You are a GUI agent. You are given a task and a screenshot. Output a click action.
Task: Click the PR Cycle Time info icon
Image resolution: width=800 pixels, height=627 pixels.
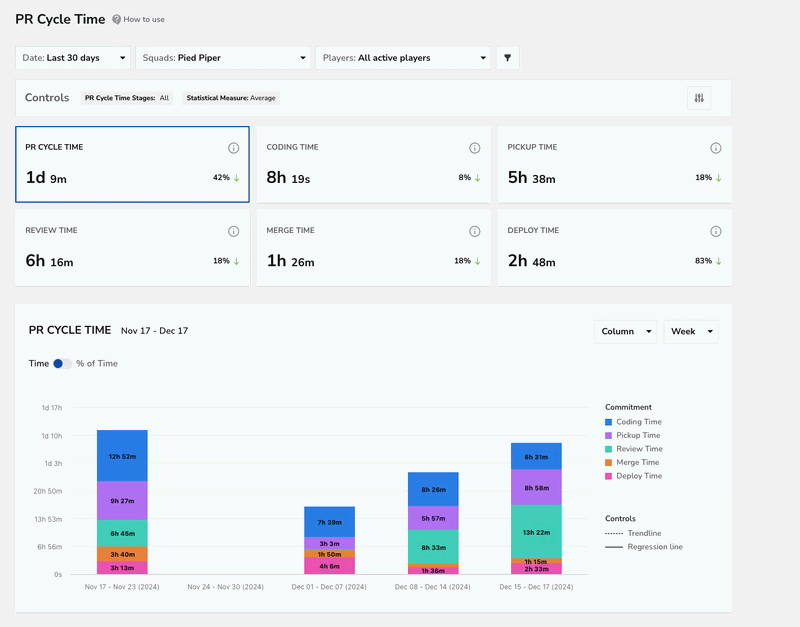[x=233, y=148]
